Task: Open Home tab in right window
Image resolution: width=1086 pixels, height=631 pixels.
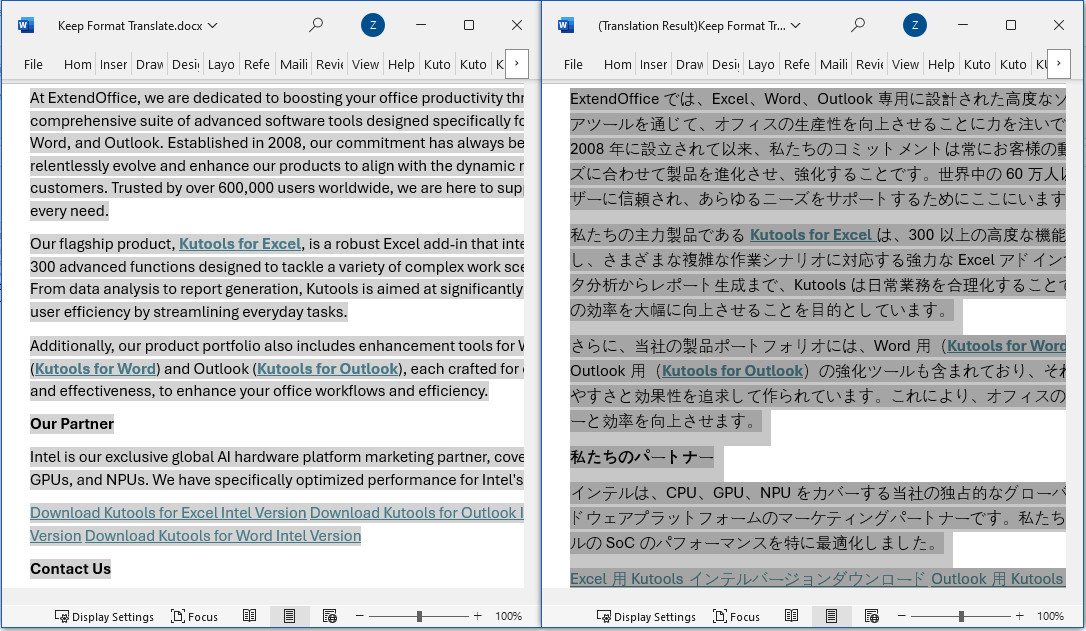Action: tap(618, 64)
